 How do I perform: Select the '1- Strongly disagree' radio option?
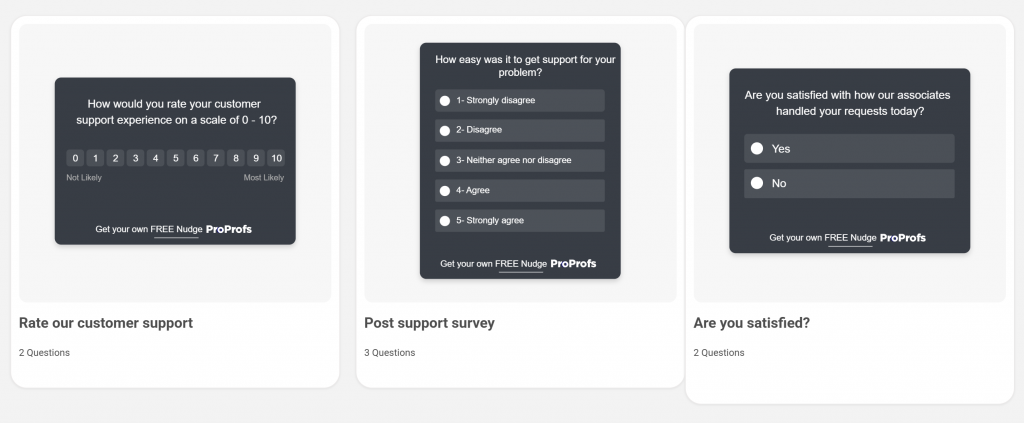click(444, 101)
